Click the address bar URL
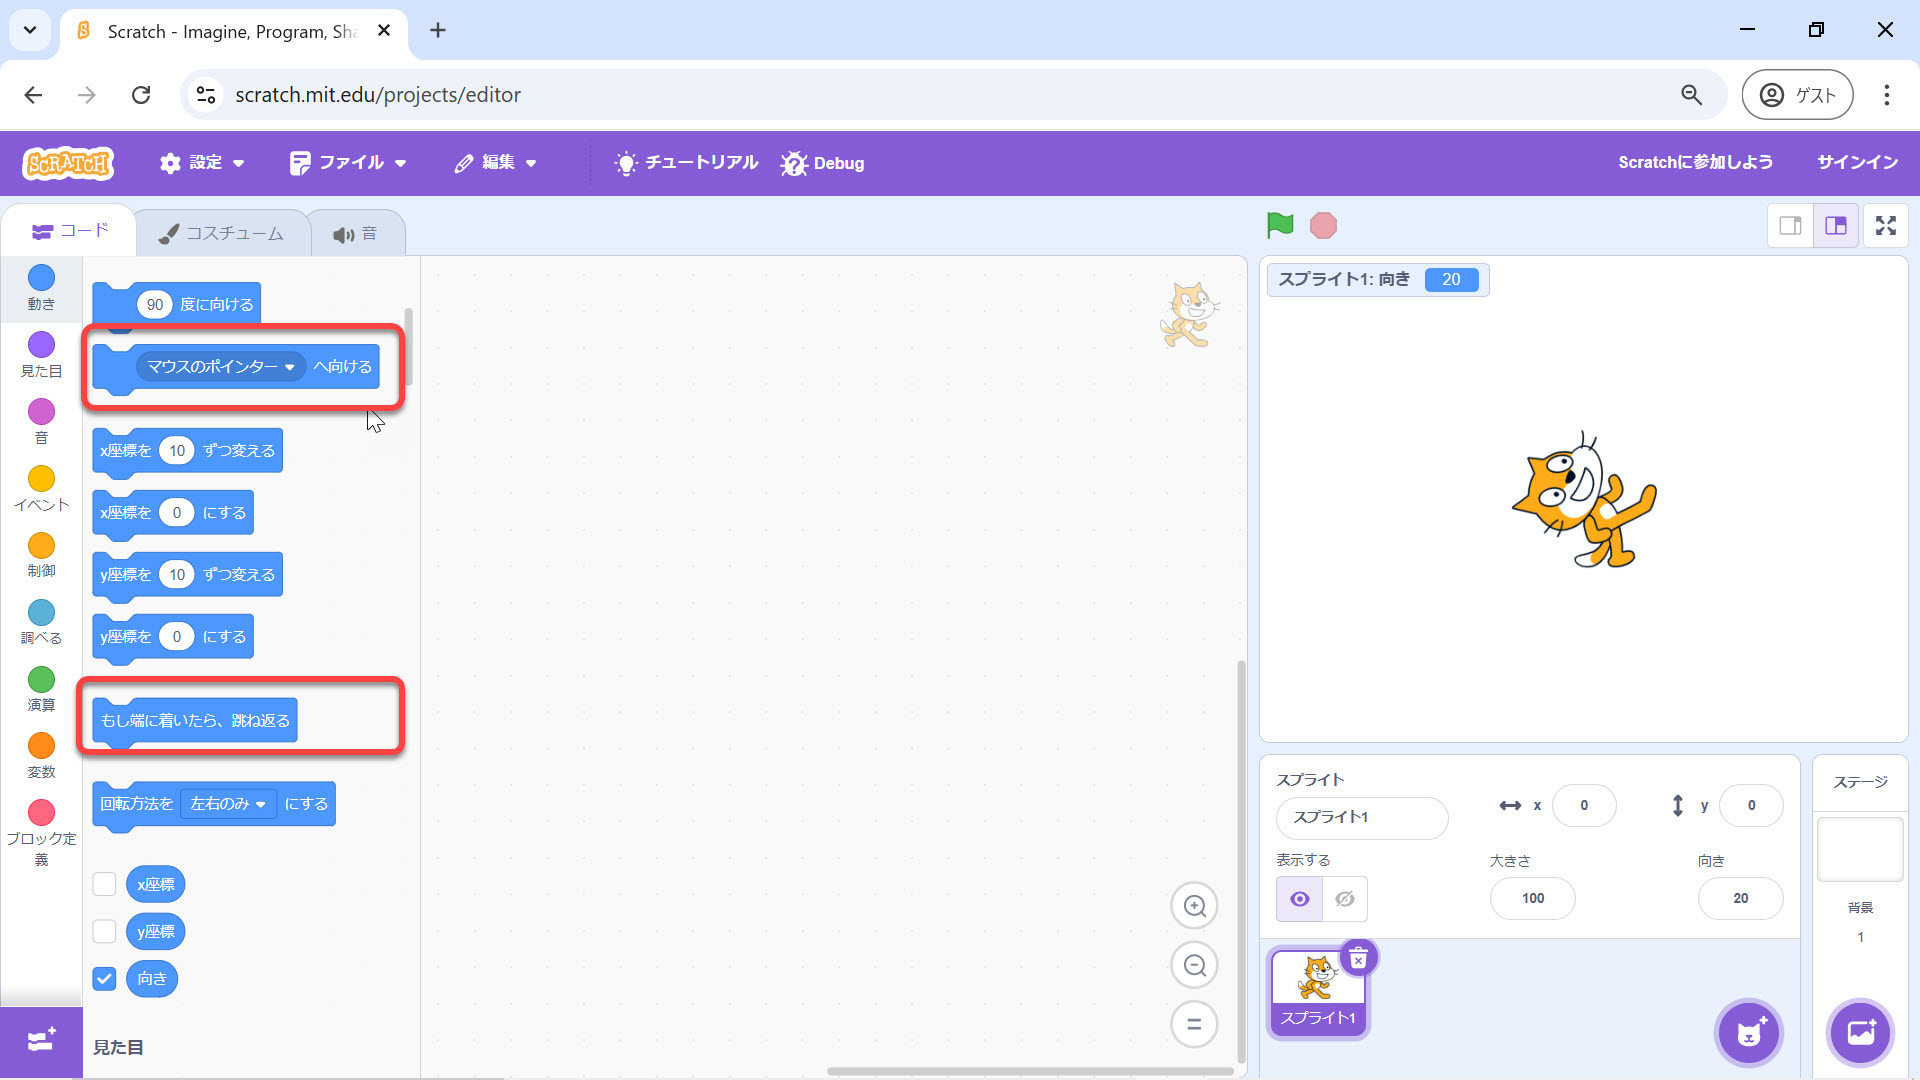Screen dimensions: 1920x1080 click(378, 95)
